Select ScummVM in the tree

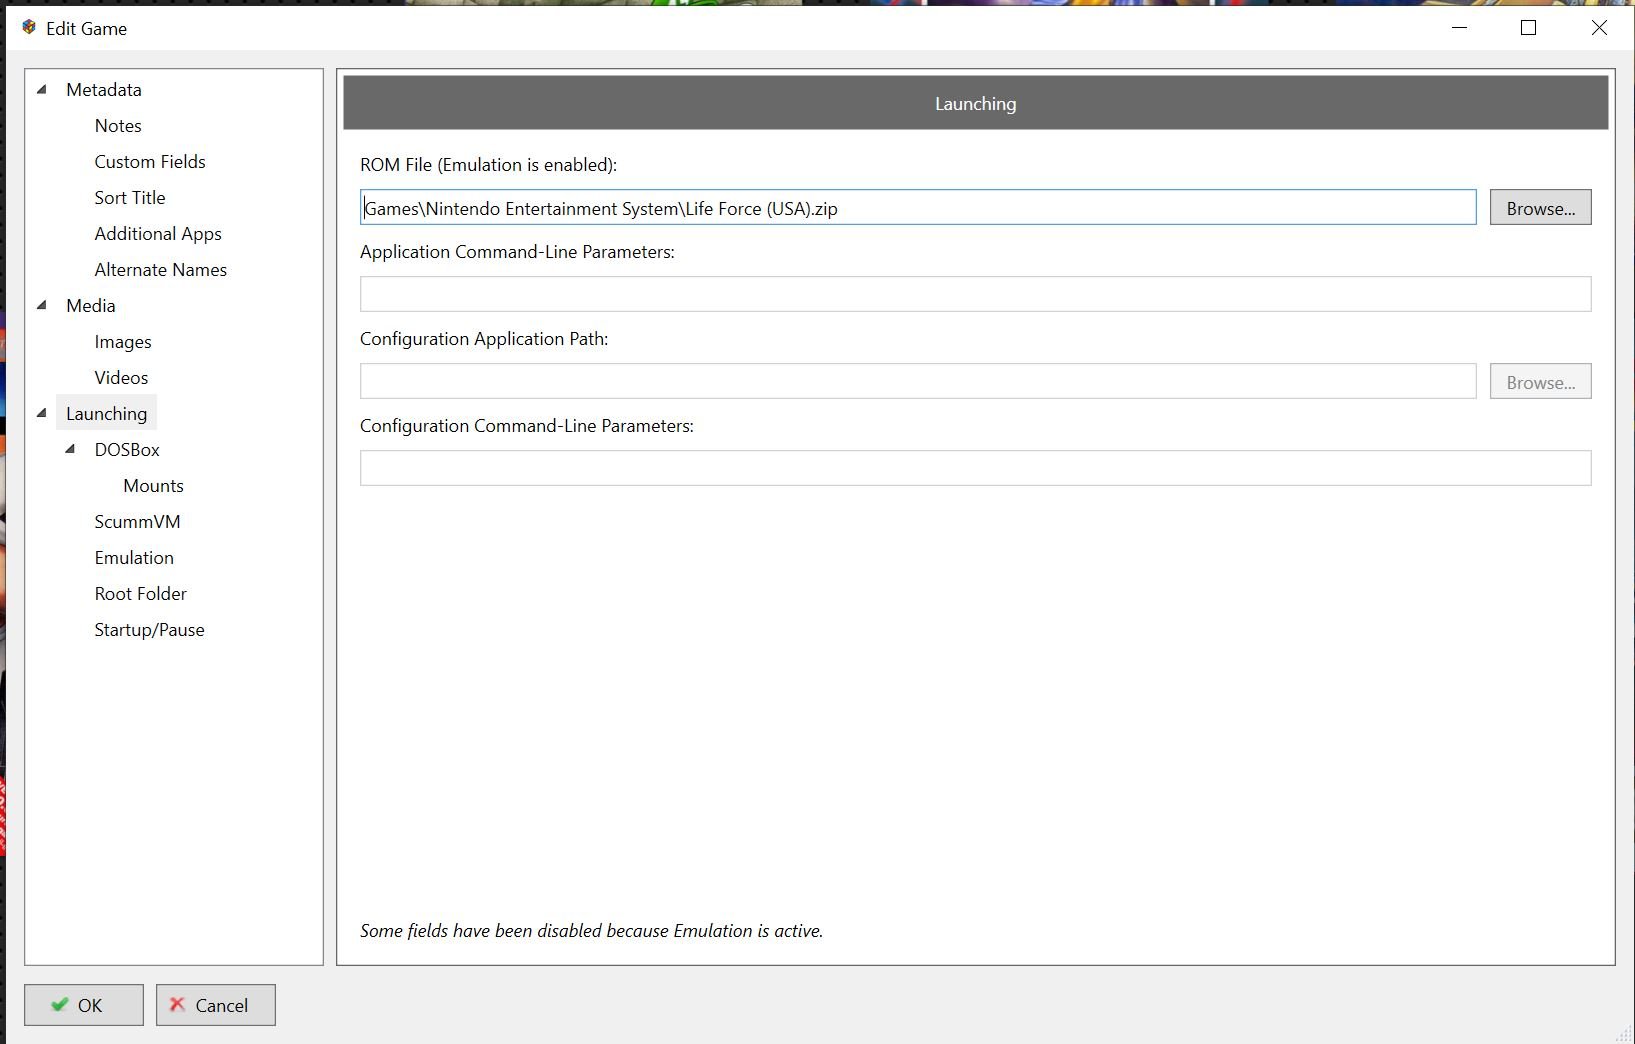click(x=137, y=521)
